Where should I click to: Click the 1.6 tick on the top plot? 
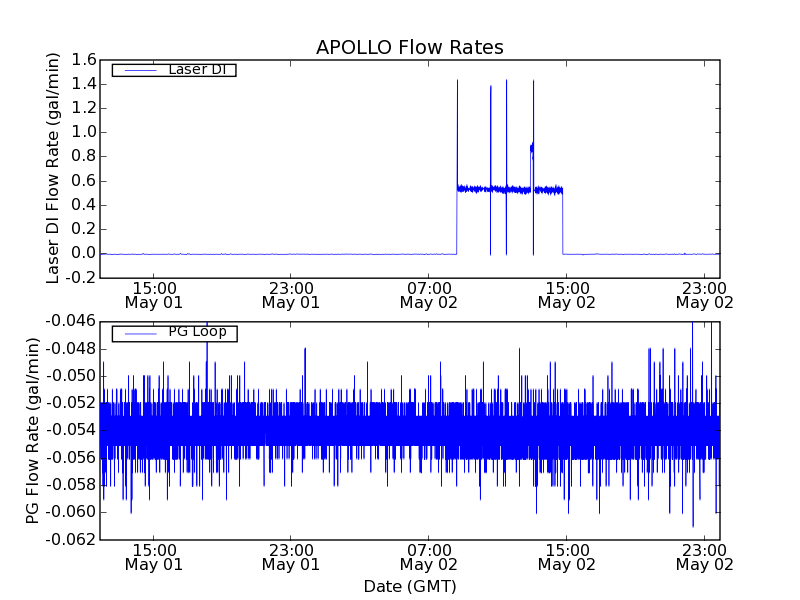coord(83,60)
